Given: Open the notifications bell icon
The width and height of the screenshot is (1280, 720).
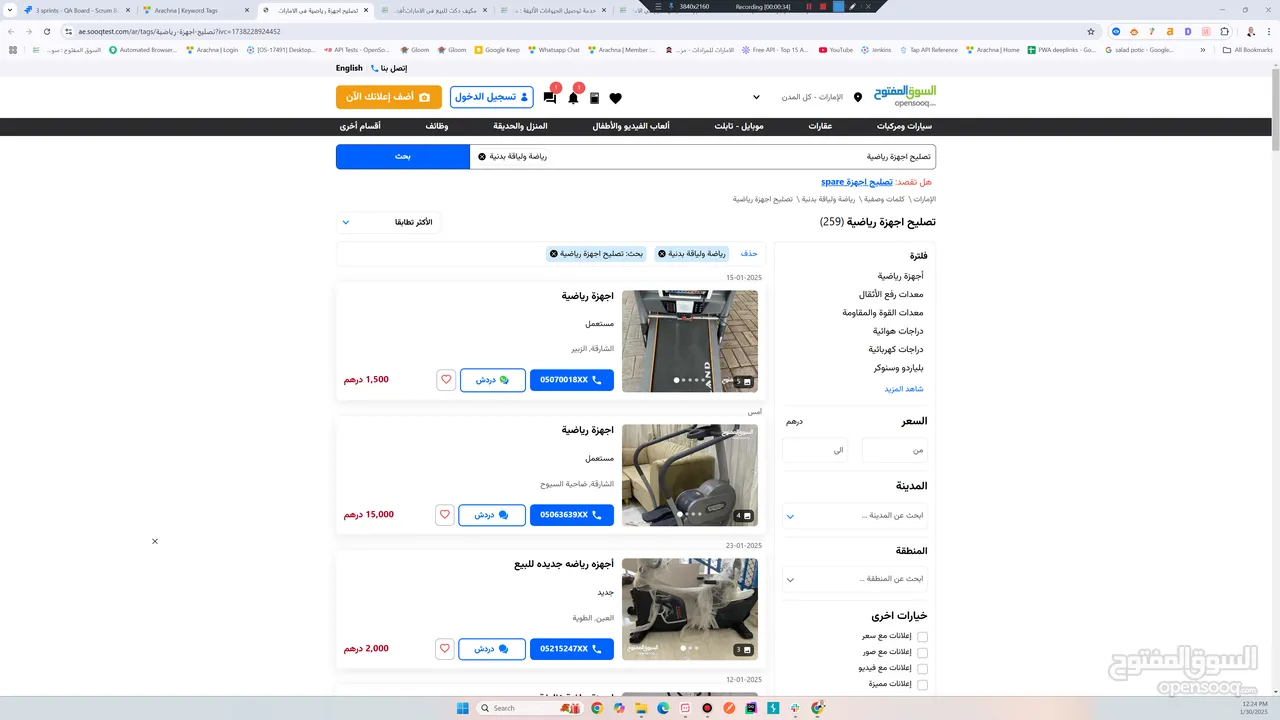Looking at the screenshot, I should tap(573, 98).
